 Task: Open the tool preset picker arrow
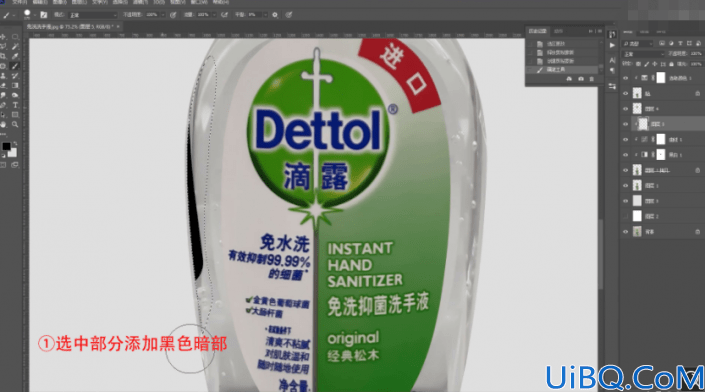pyautogui.click(x=13, y=15)
